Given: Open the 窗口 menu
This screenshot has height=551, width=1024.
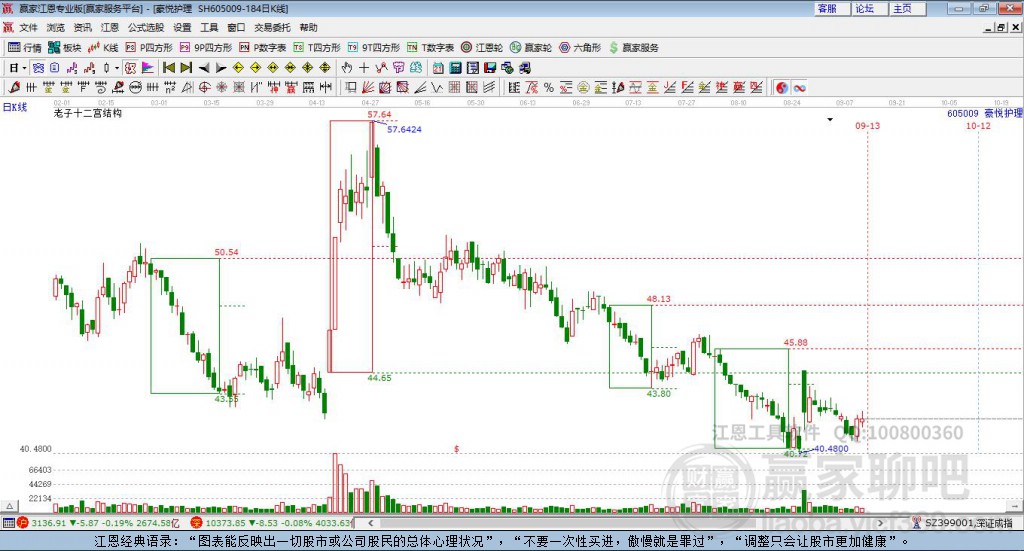Looking at the screenshot, I should pyautogui.click(x=236, y=27).
